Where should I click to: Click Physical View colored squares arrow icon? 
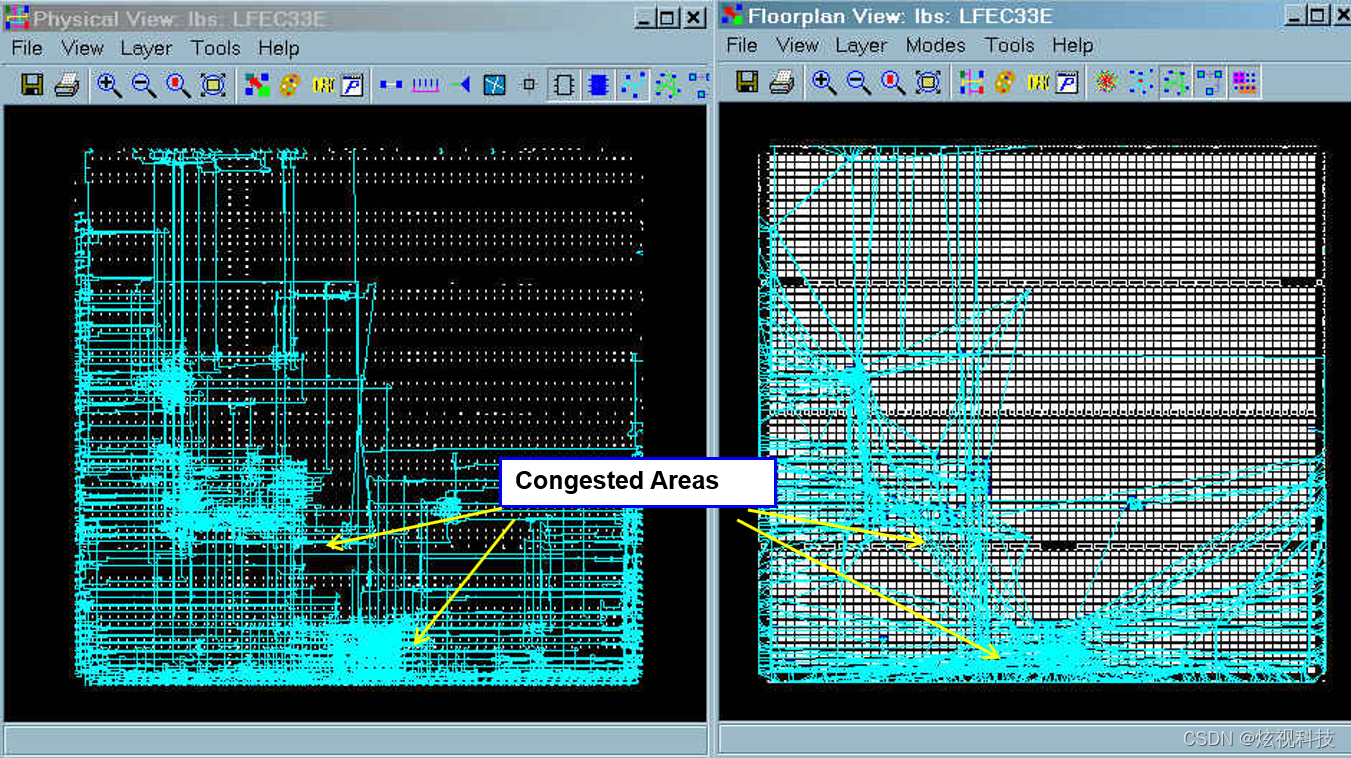click(258, 85)
